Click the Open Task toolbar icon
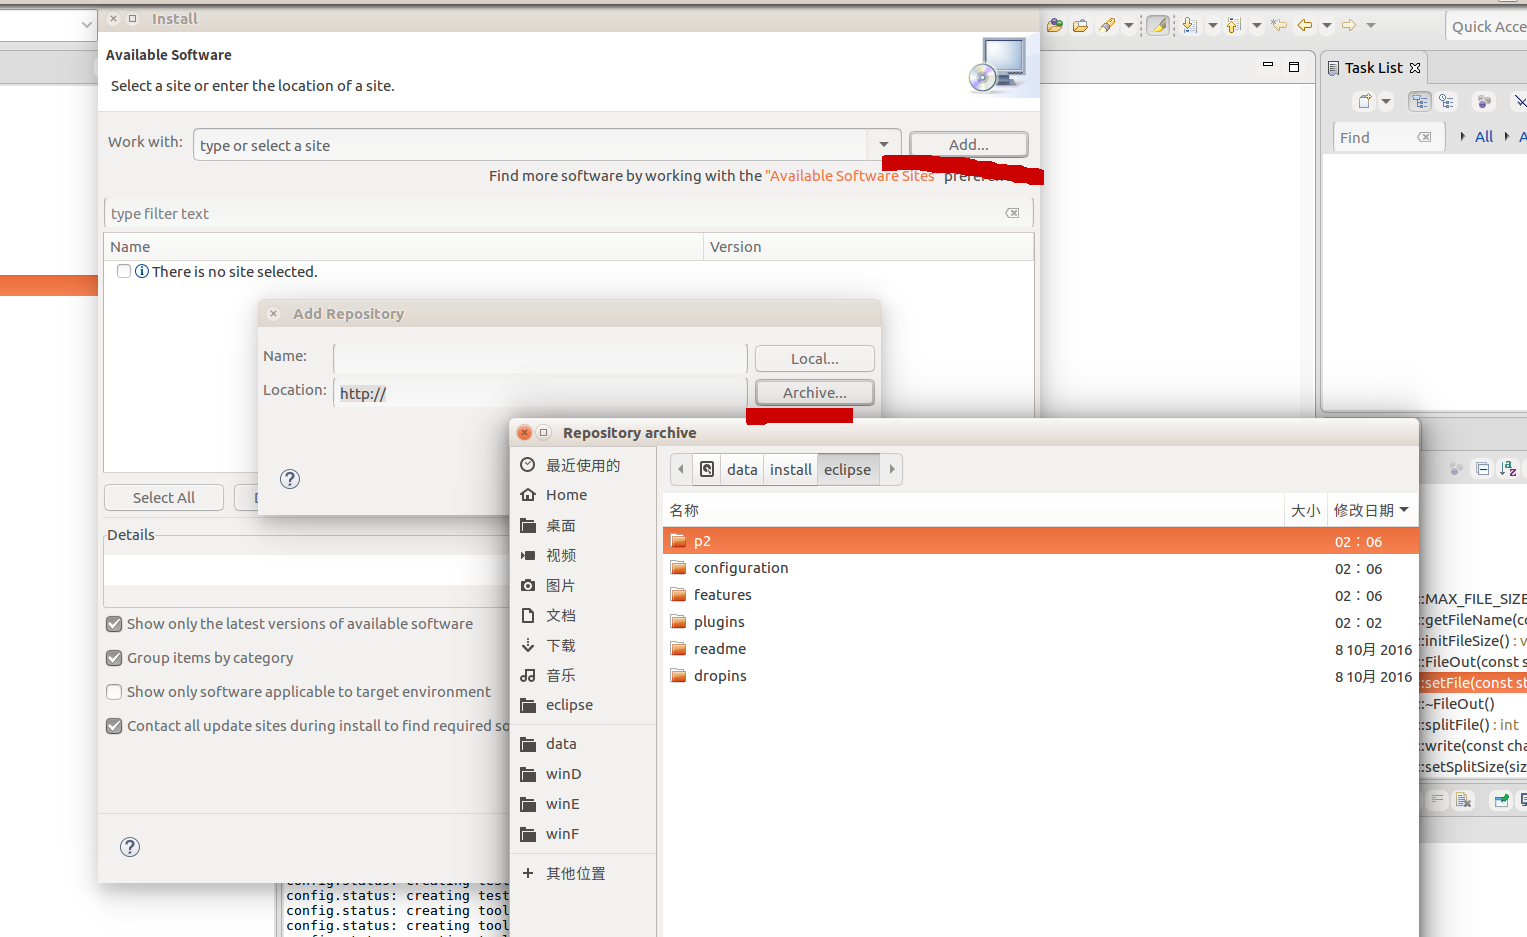The image size is (1527, 937). [x=1080, y=26]
